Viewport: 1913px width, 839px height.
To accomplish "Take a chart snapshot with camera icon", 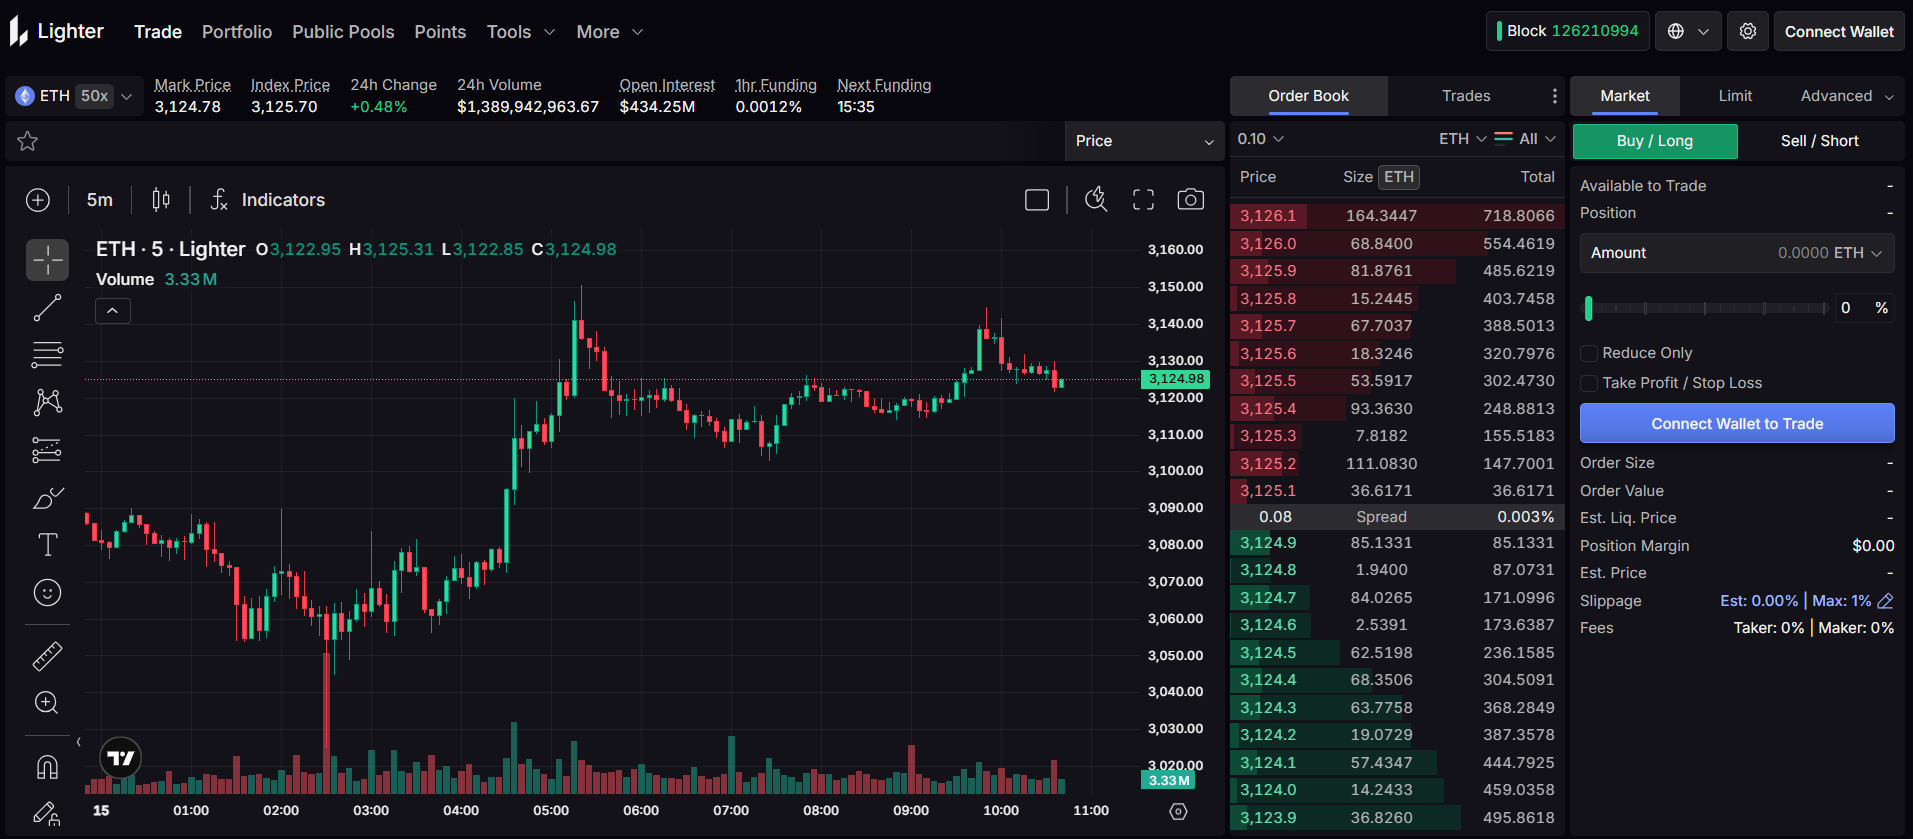I will coord(1190,200).
